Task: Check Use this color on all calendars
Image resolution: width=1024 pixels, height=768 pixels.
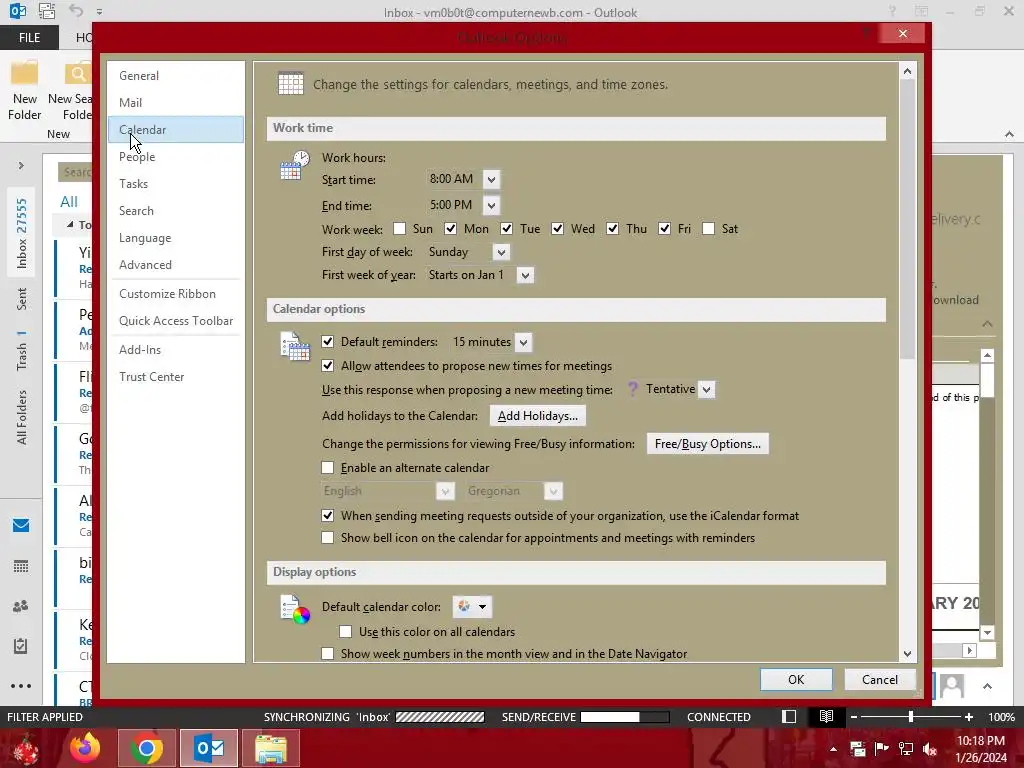Action: click(x=345, y=632)
